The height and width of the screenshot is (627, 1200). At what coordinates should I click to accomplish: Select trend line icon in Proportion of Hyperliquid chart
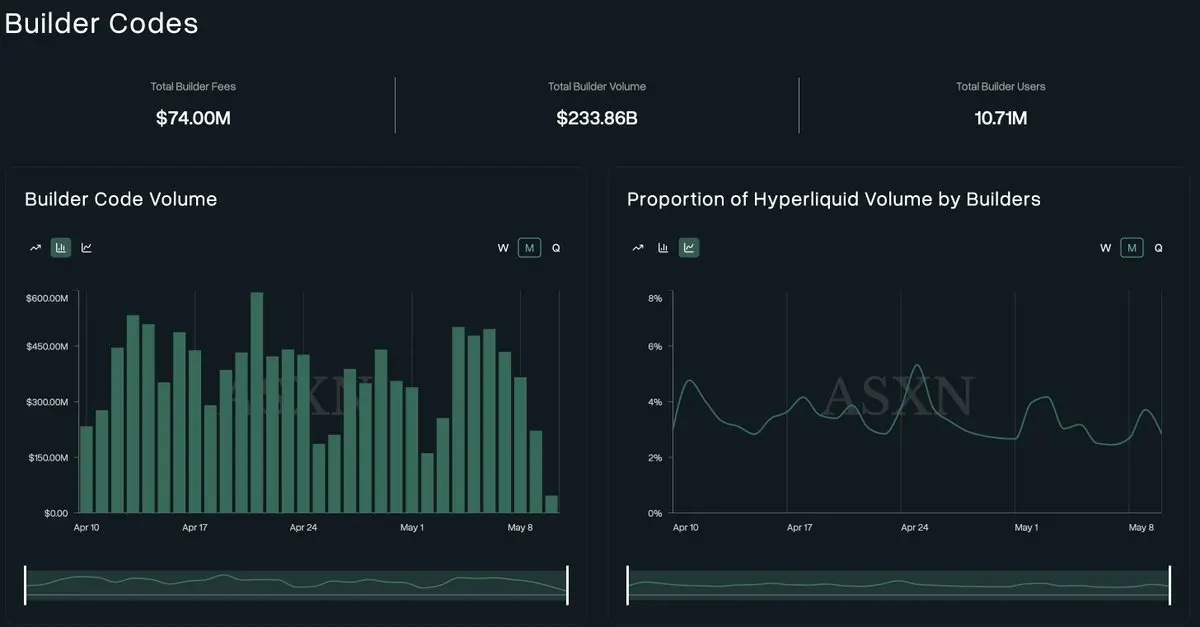click(638, 248)
